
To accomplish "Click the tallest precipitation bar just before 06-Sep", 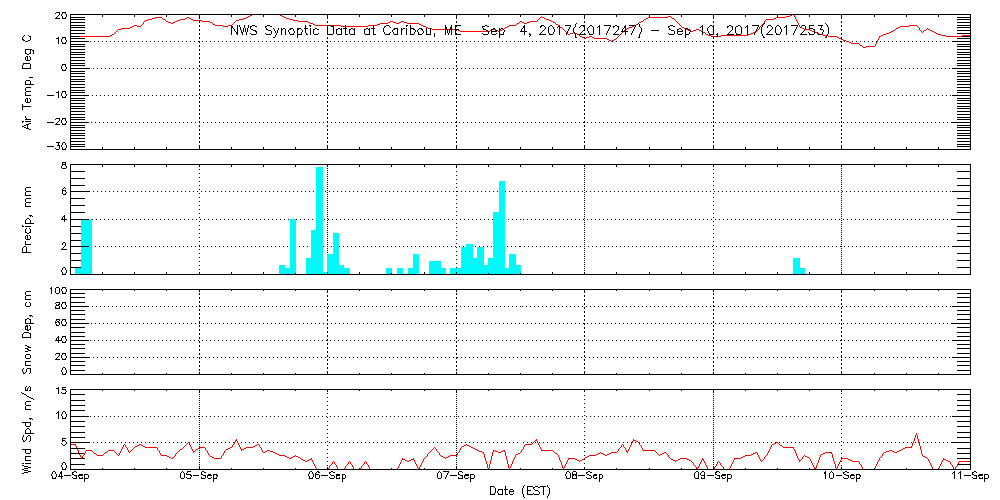I will [x=320, y=220].
